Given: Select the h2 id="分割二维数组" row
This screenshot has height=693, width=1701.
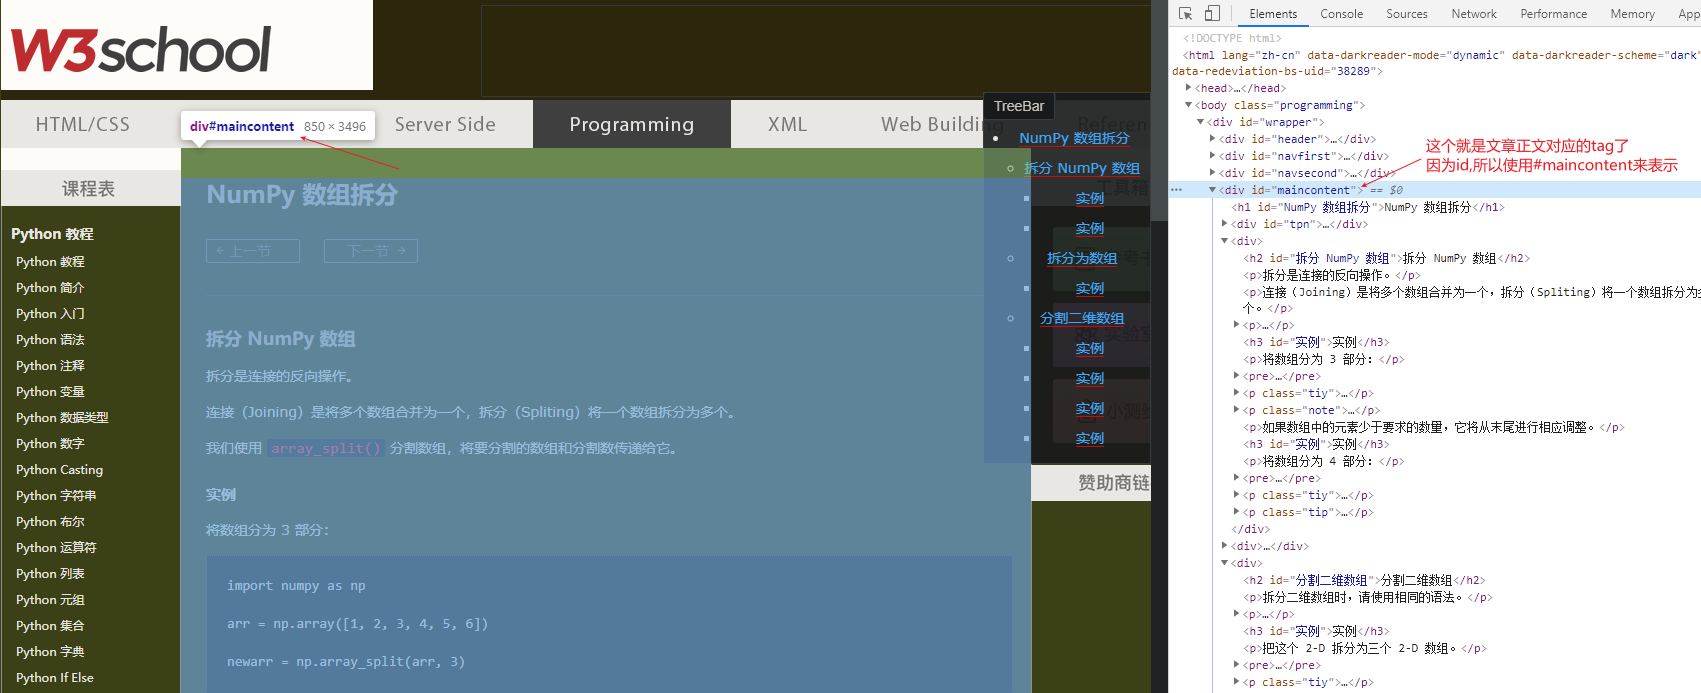Looking at the screenshot, I should [1434, 580].
